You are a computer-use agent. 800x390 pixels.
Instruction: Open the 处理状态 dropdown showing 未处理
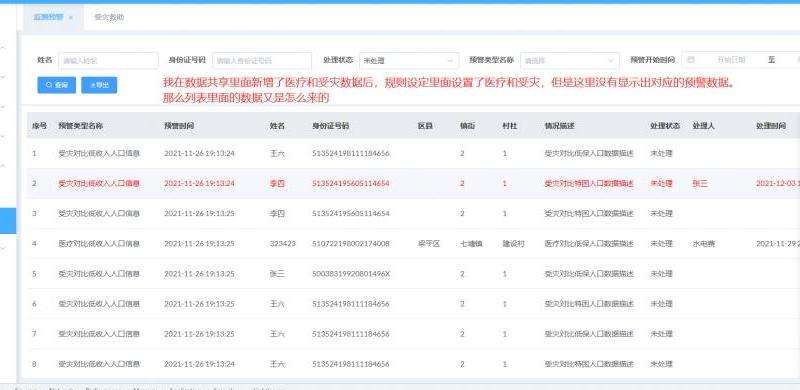(x=409, y=60)
